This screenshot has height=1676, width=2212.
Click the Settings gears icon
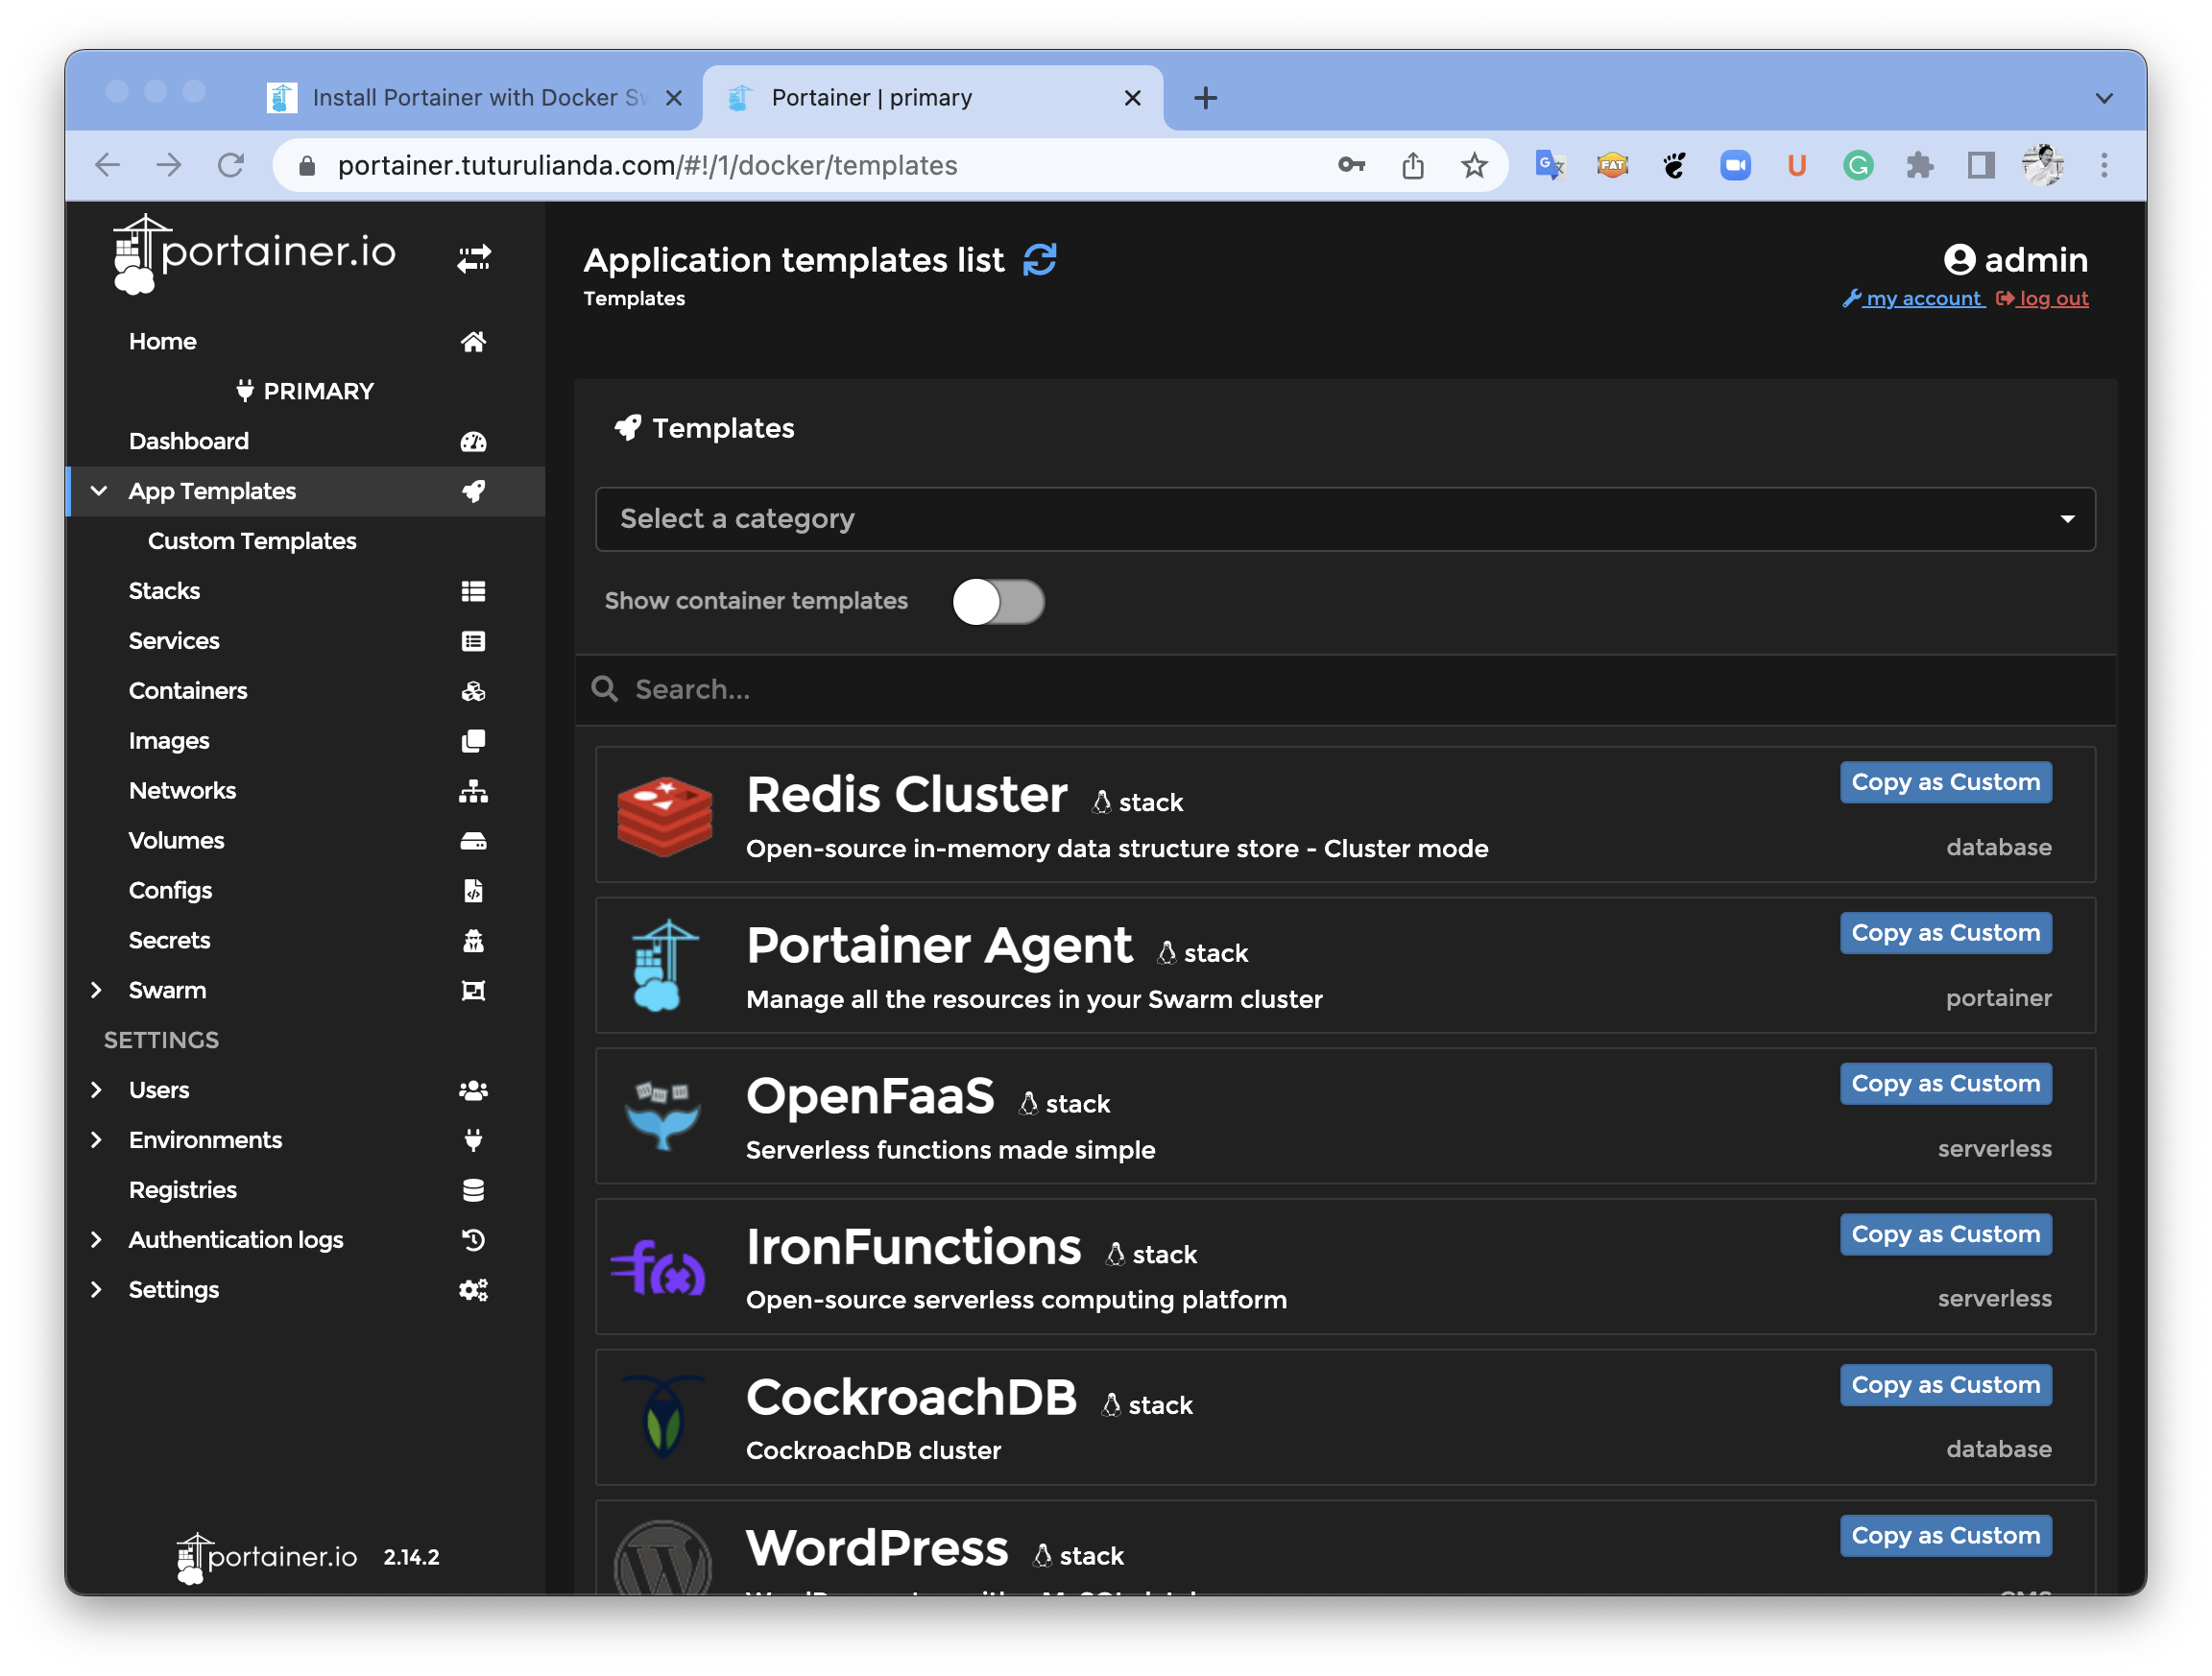click(473, 1290)
